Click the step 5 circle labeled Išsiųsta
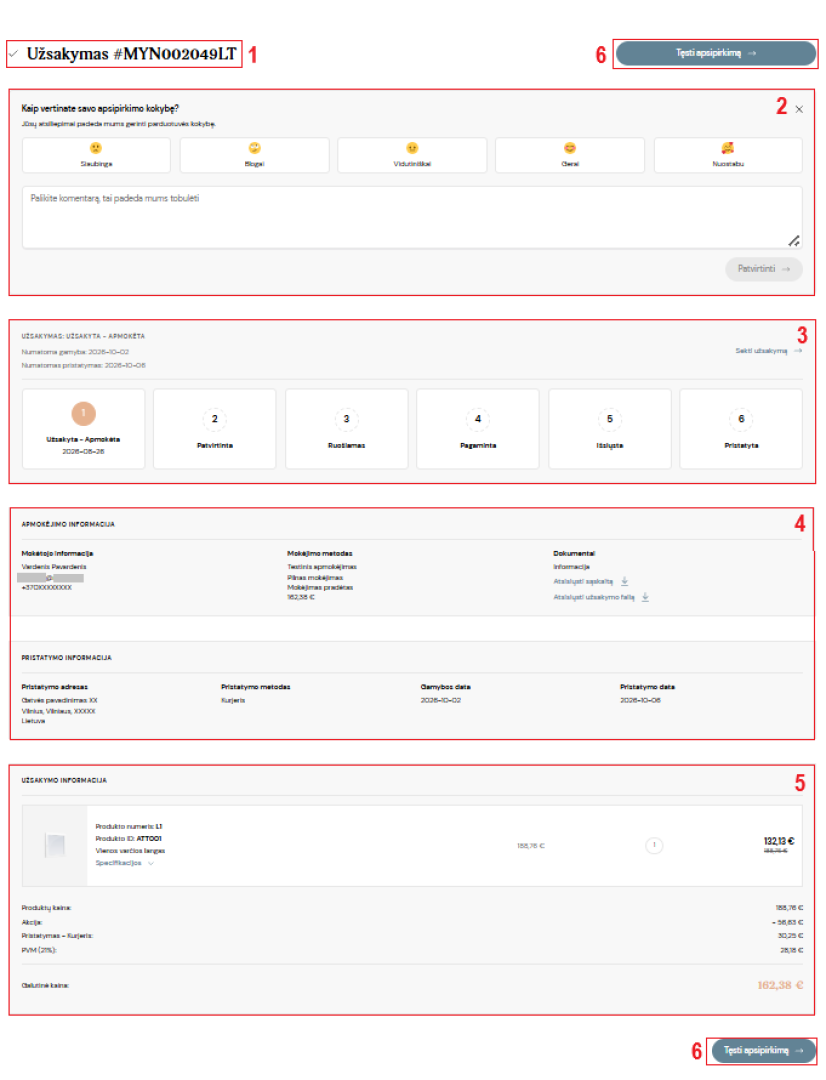Screen dimensions: 826x1080 pyautogui.click(x=610, y=419)
